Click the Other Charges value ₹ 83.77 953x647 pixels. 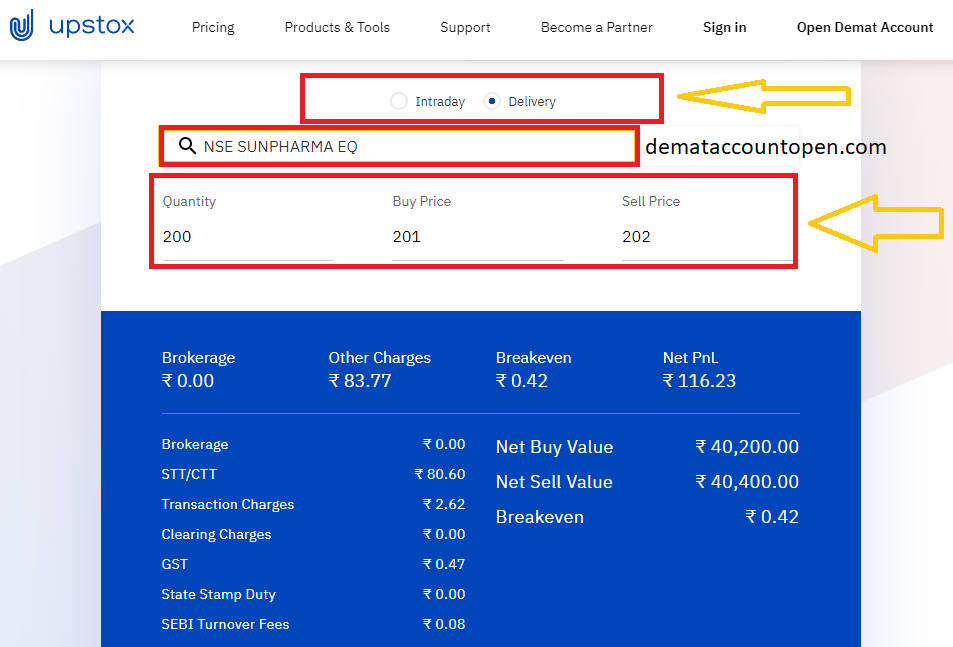360,381
